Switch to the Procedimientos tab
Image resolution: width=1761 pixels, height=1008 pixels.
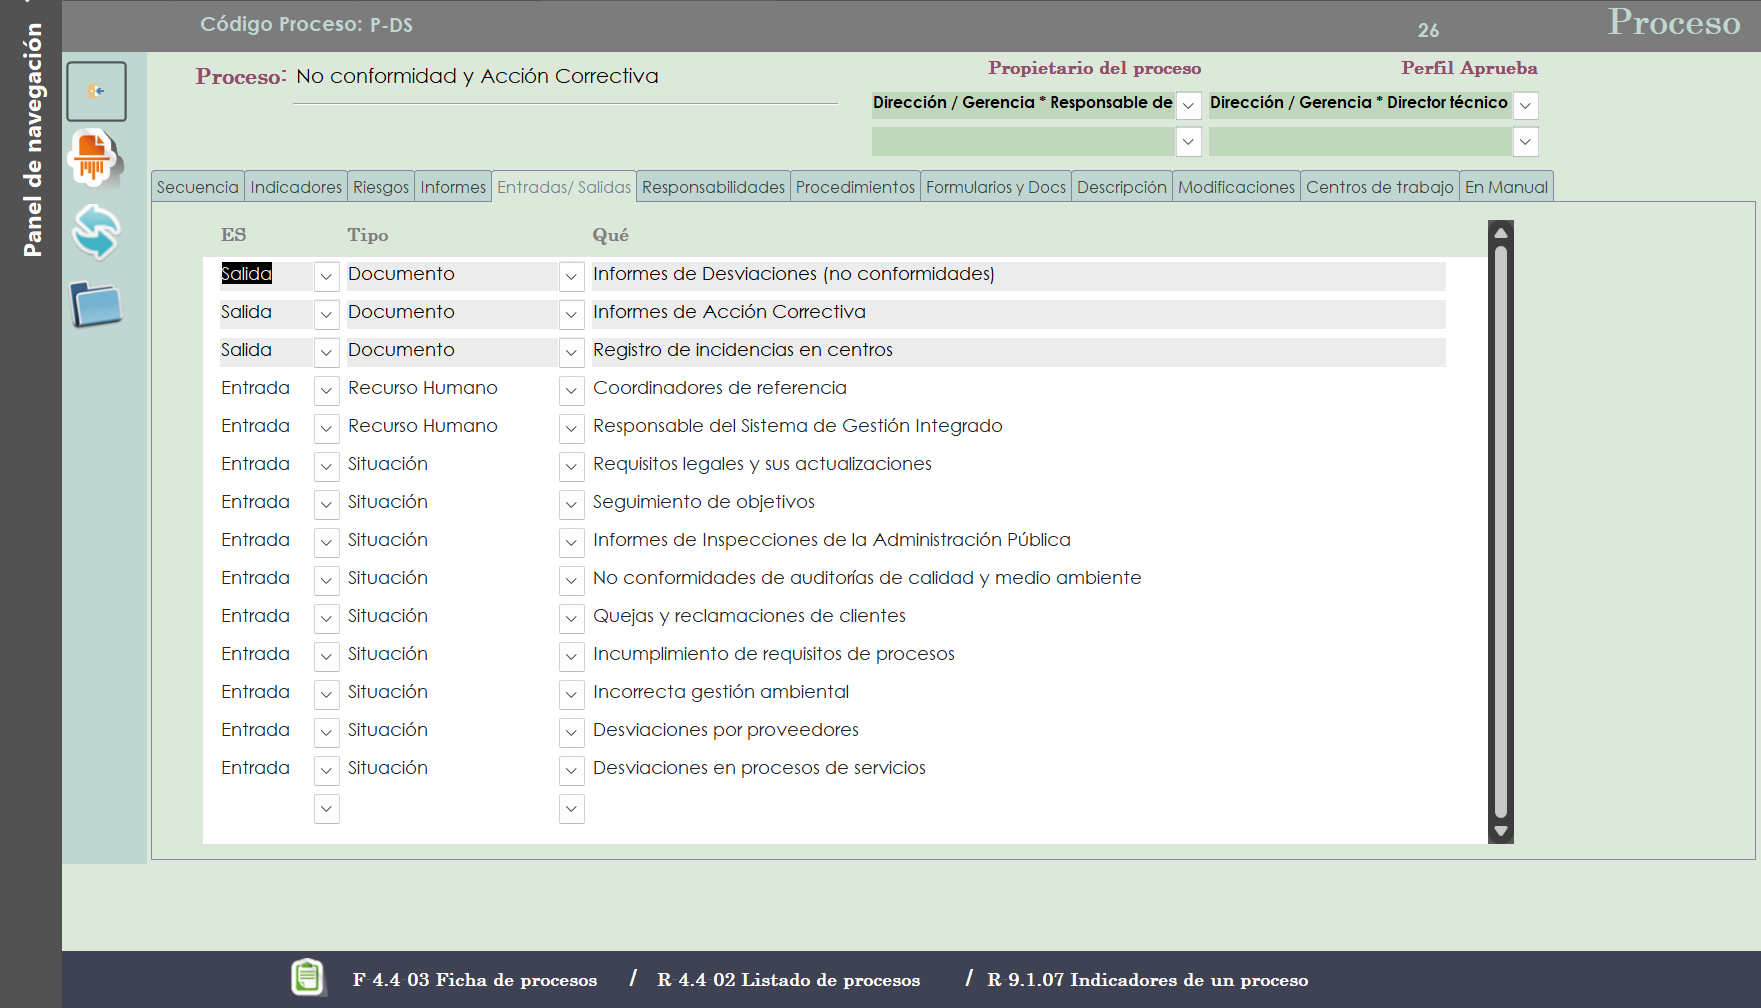tap(855, 187)
